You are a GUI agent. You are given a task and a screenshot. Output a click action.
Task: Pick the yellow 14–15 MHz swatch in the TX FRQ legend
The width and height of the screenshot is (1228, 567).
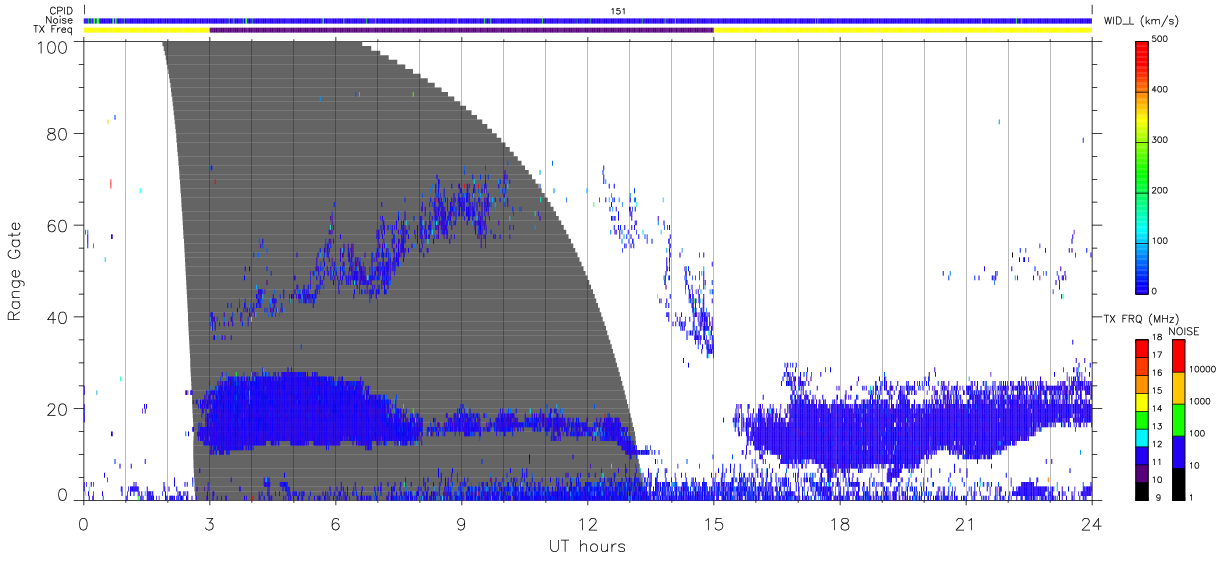tap(1143, 400)
